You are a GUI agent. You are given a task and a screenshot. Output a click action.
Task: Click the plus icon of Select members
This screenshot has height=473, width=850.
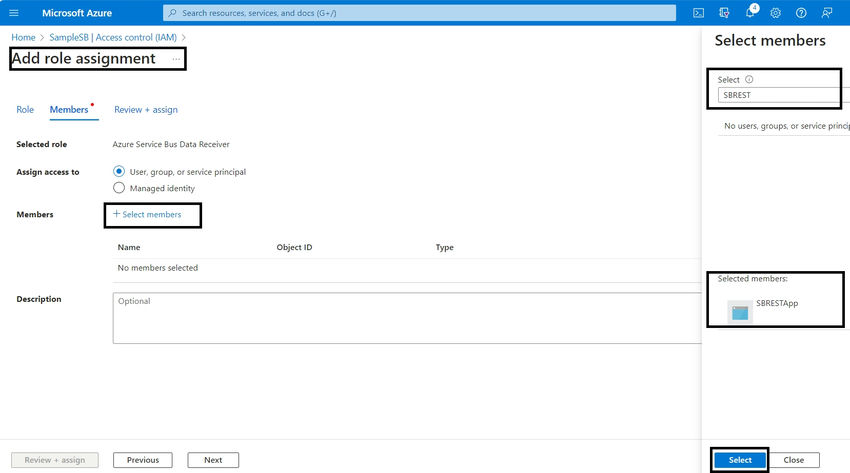pyautogui.click(x=116, y=214)
